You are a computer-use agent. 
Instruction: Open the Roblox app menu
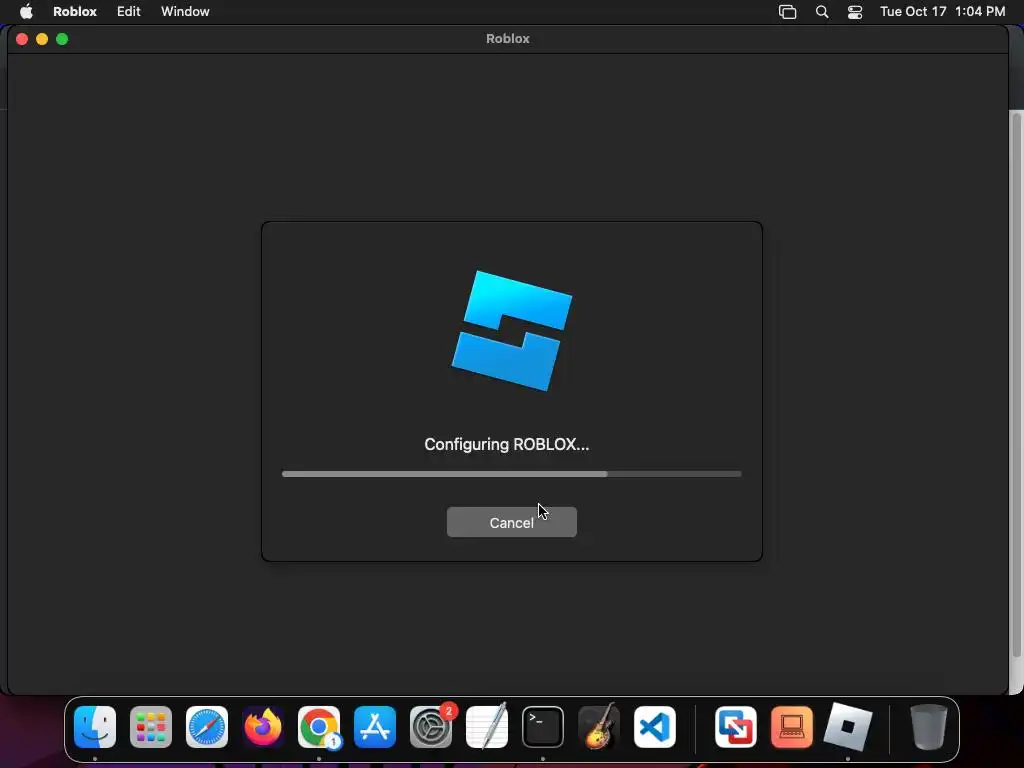[x=74, y=11]
